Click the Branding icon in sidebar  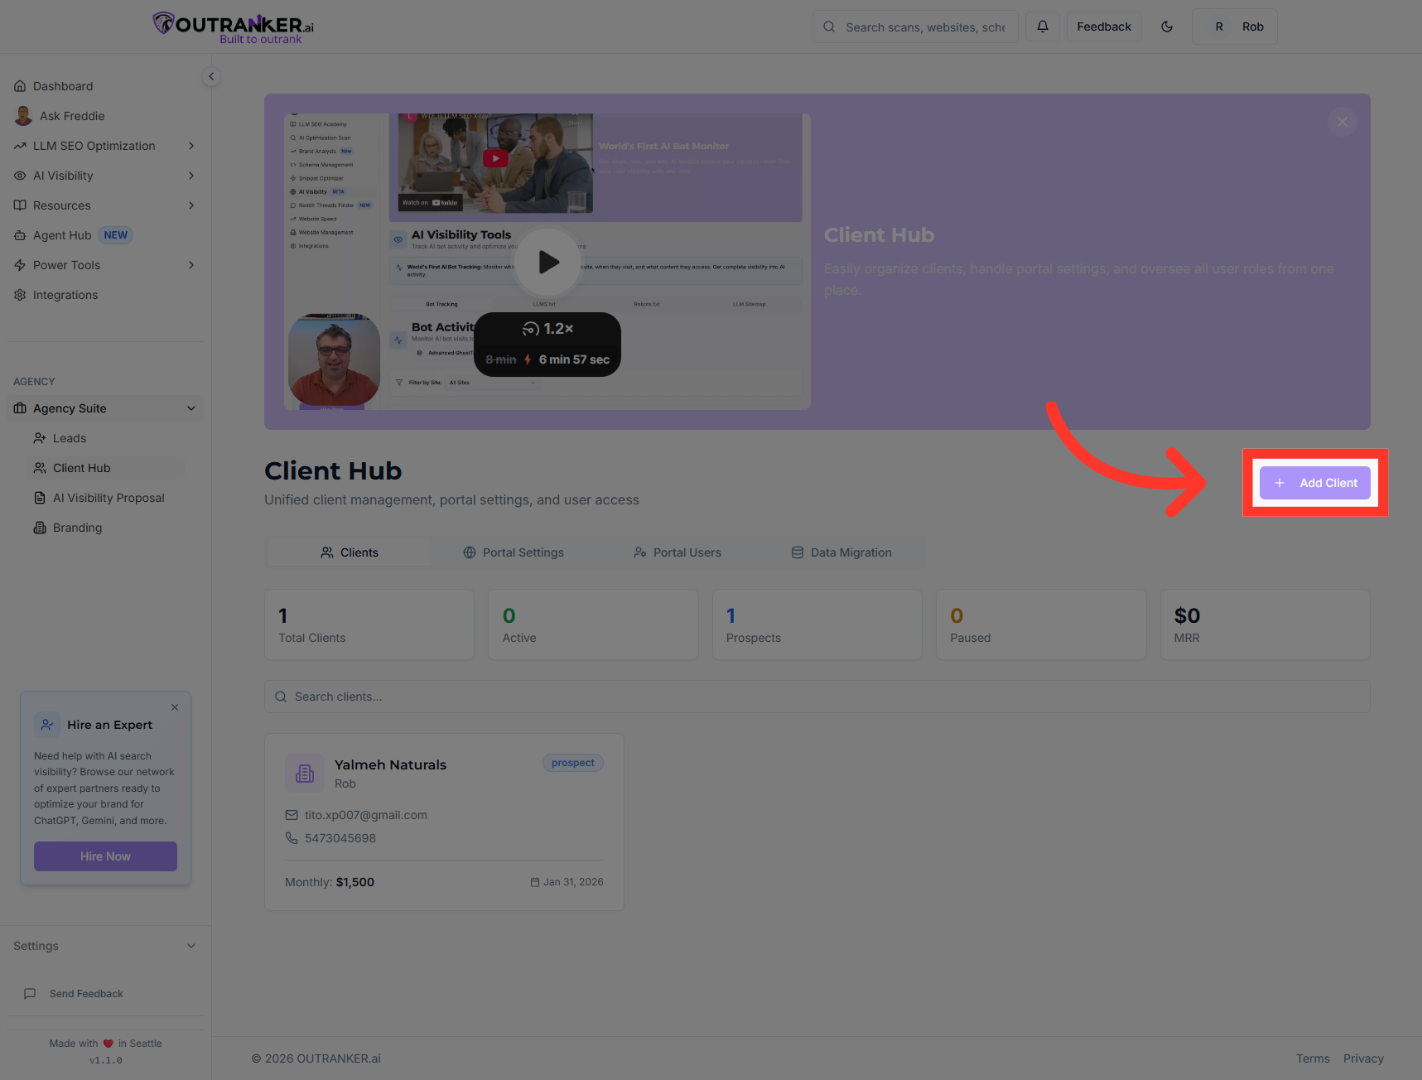coord(40,528)
